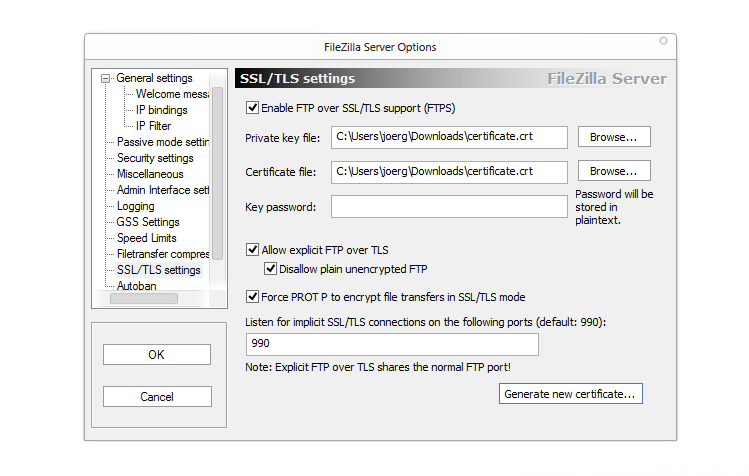Focus the Key password field

(449, 206)
